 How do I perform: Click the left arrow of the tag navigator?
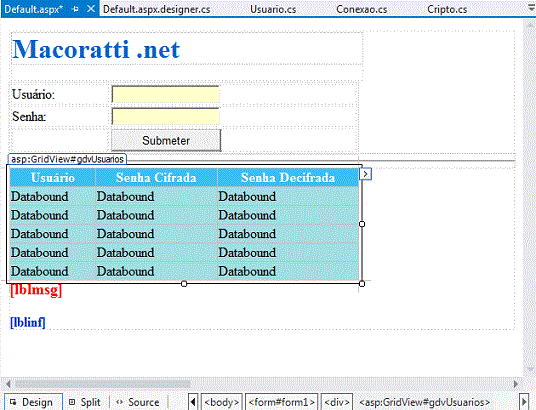coord(193,402)
